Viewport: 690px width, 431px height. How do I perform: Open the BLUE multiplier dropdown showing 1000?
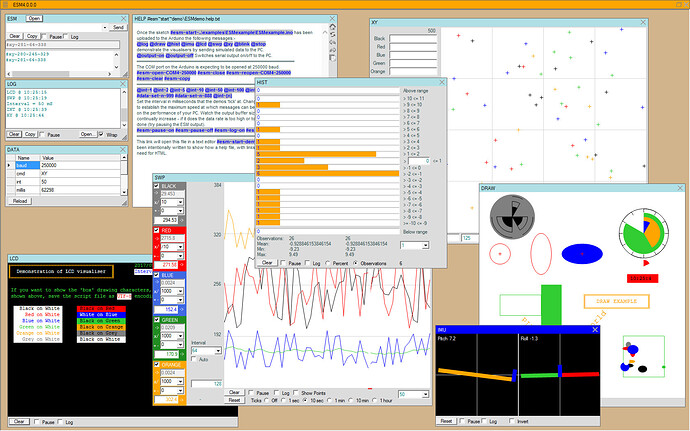[x=180, y=291]
